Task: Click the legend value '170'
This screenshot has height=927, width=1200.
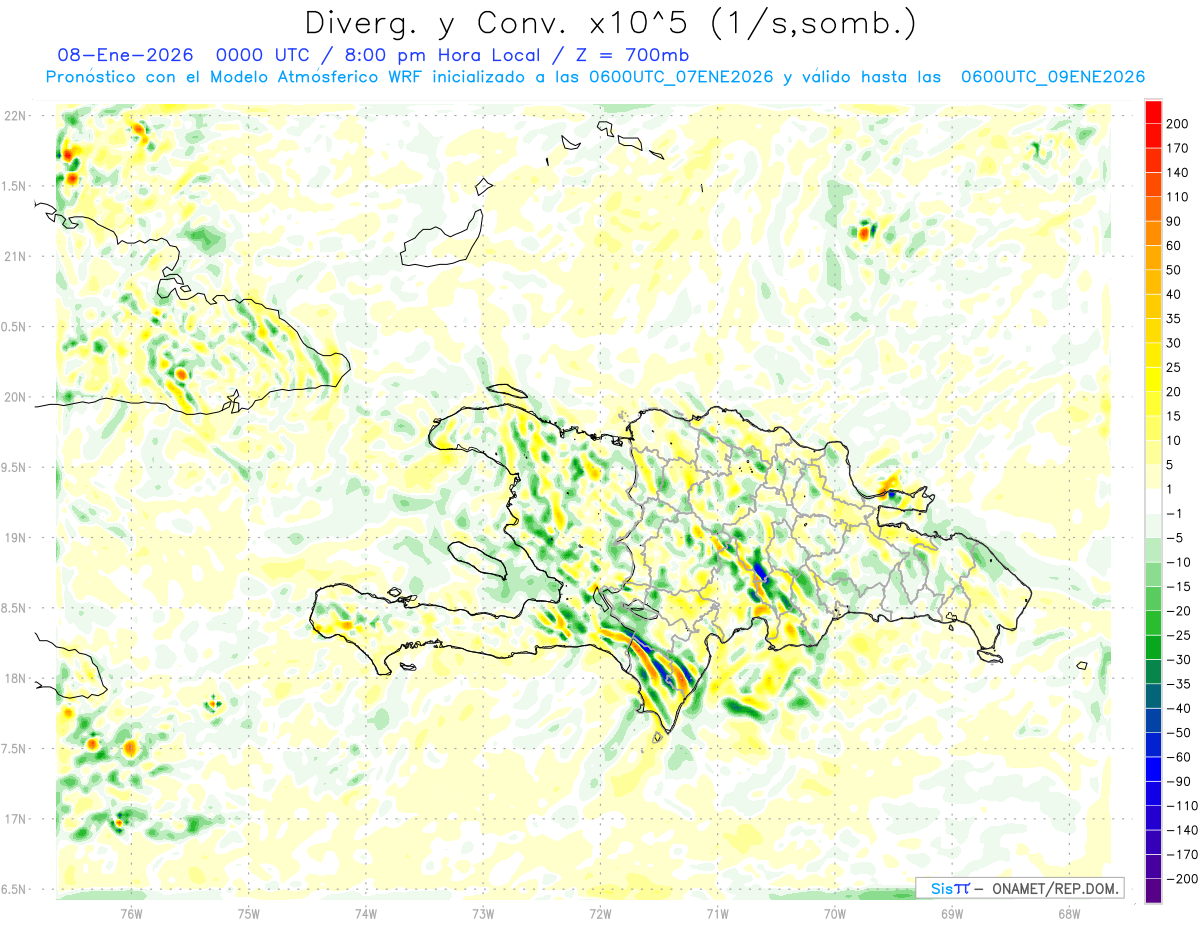Action: click(x=1178, y=148)
